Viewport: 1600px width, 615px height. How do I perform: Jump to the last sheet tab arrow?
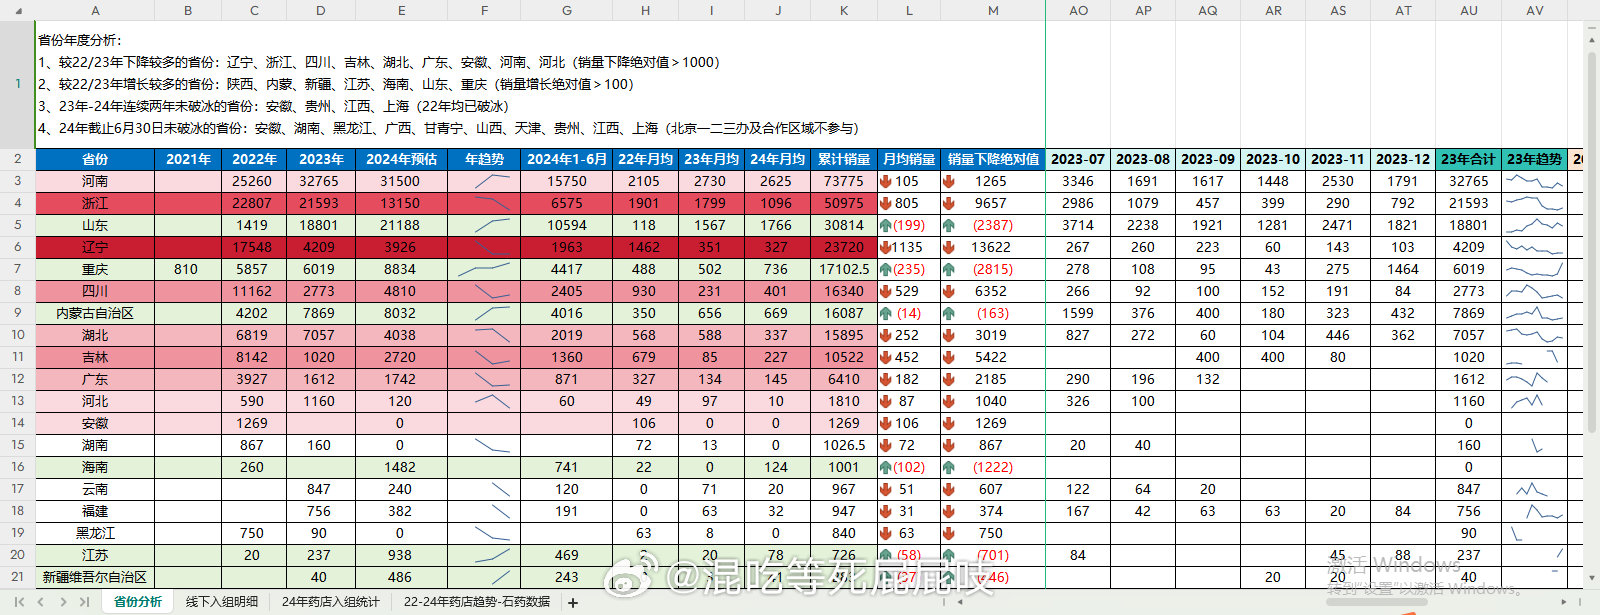[x=85, y=602]
